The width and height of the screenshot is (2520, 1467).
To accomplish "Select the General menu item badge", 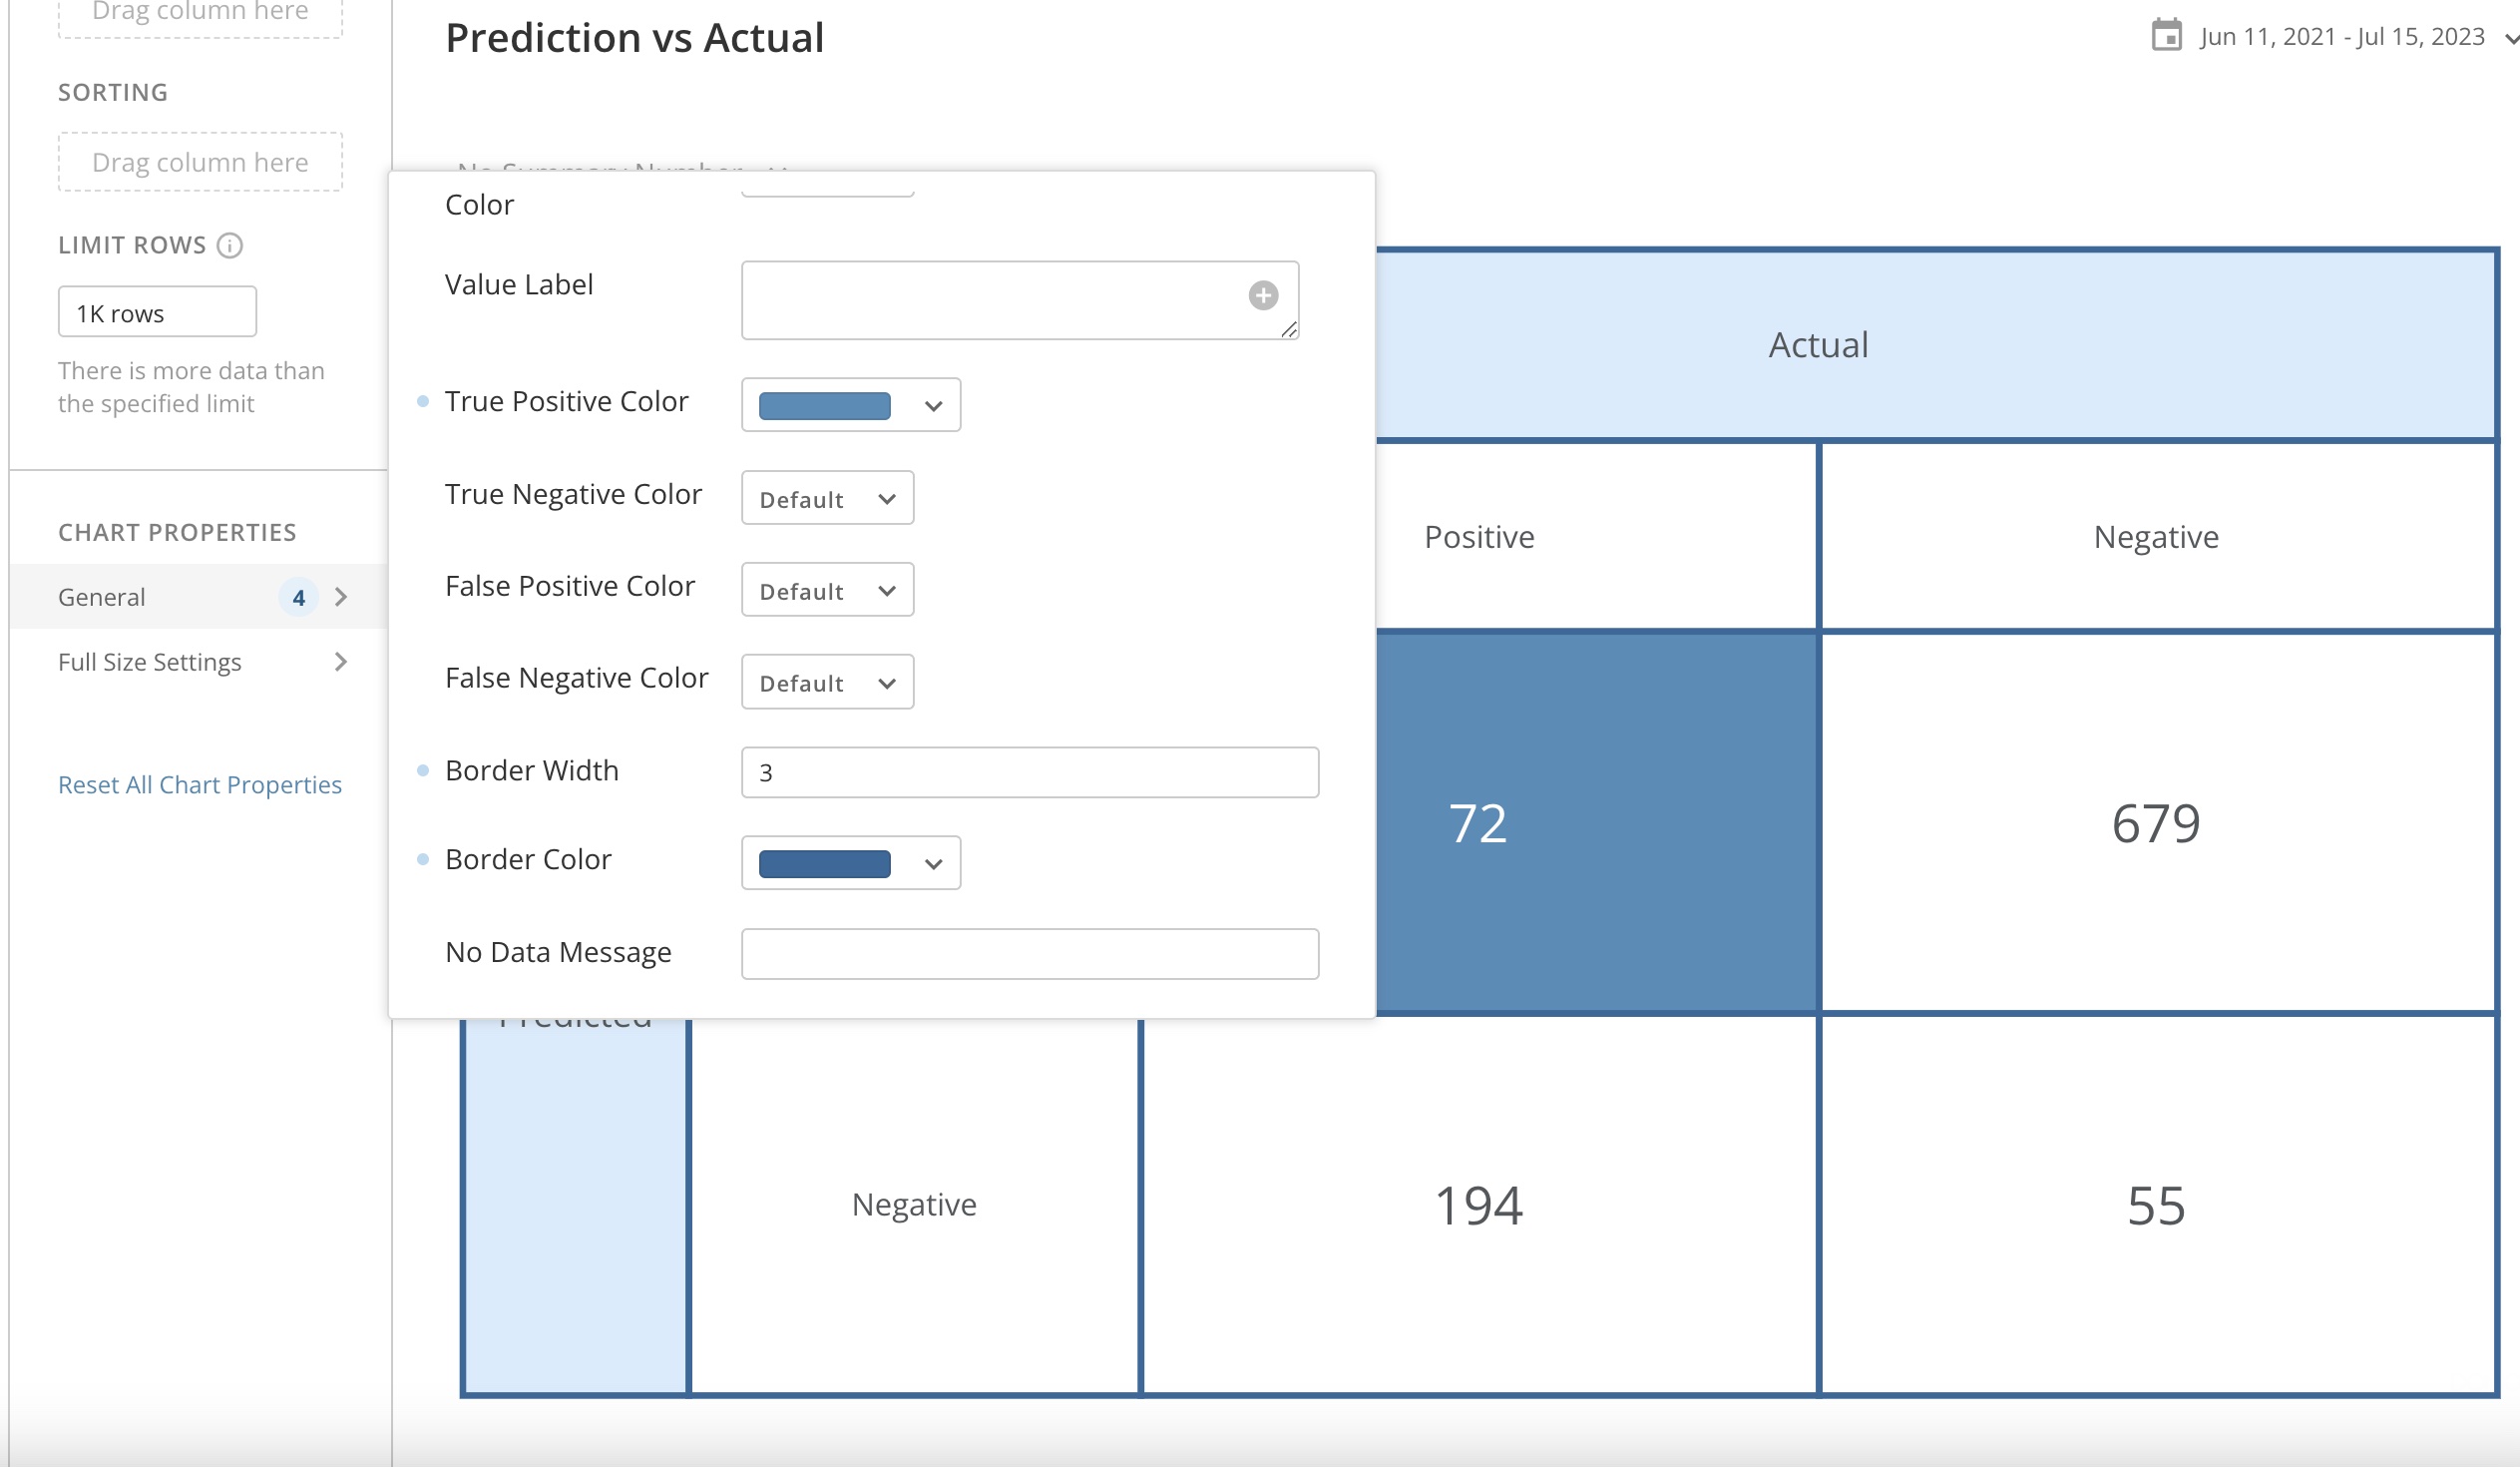I will point(298,596).
